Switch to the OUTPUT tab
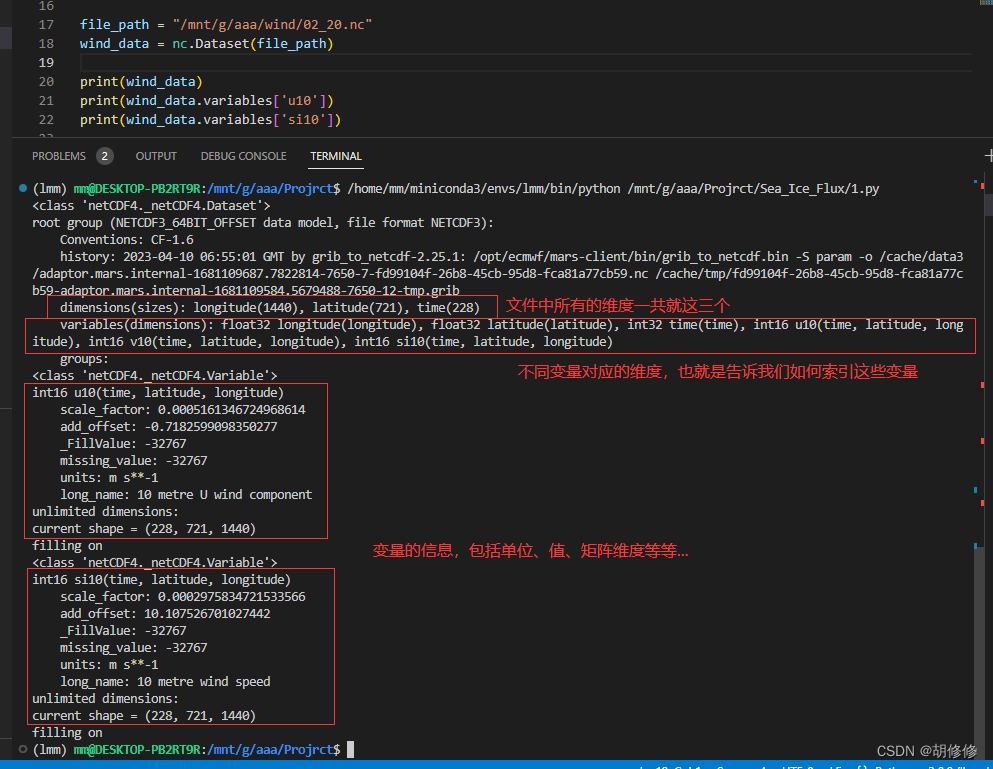The height and width of the screenshot is (769, 993). pyautogui.click(x=156, y=156)
